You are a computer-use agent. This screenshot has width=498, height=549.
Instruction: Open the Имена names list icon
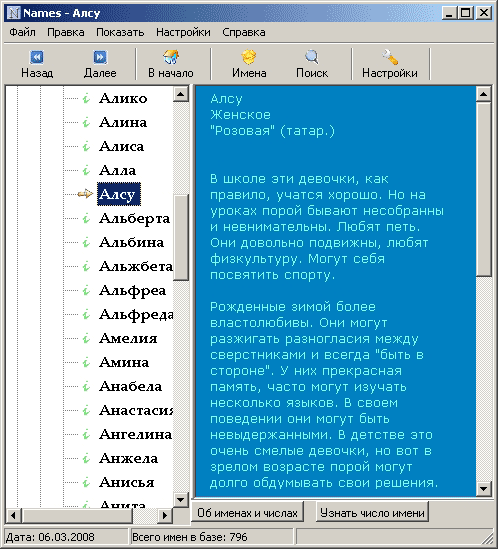tap(249, 57)
